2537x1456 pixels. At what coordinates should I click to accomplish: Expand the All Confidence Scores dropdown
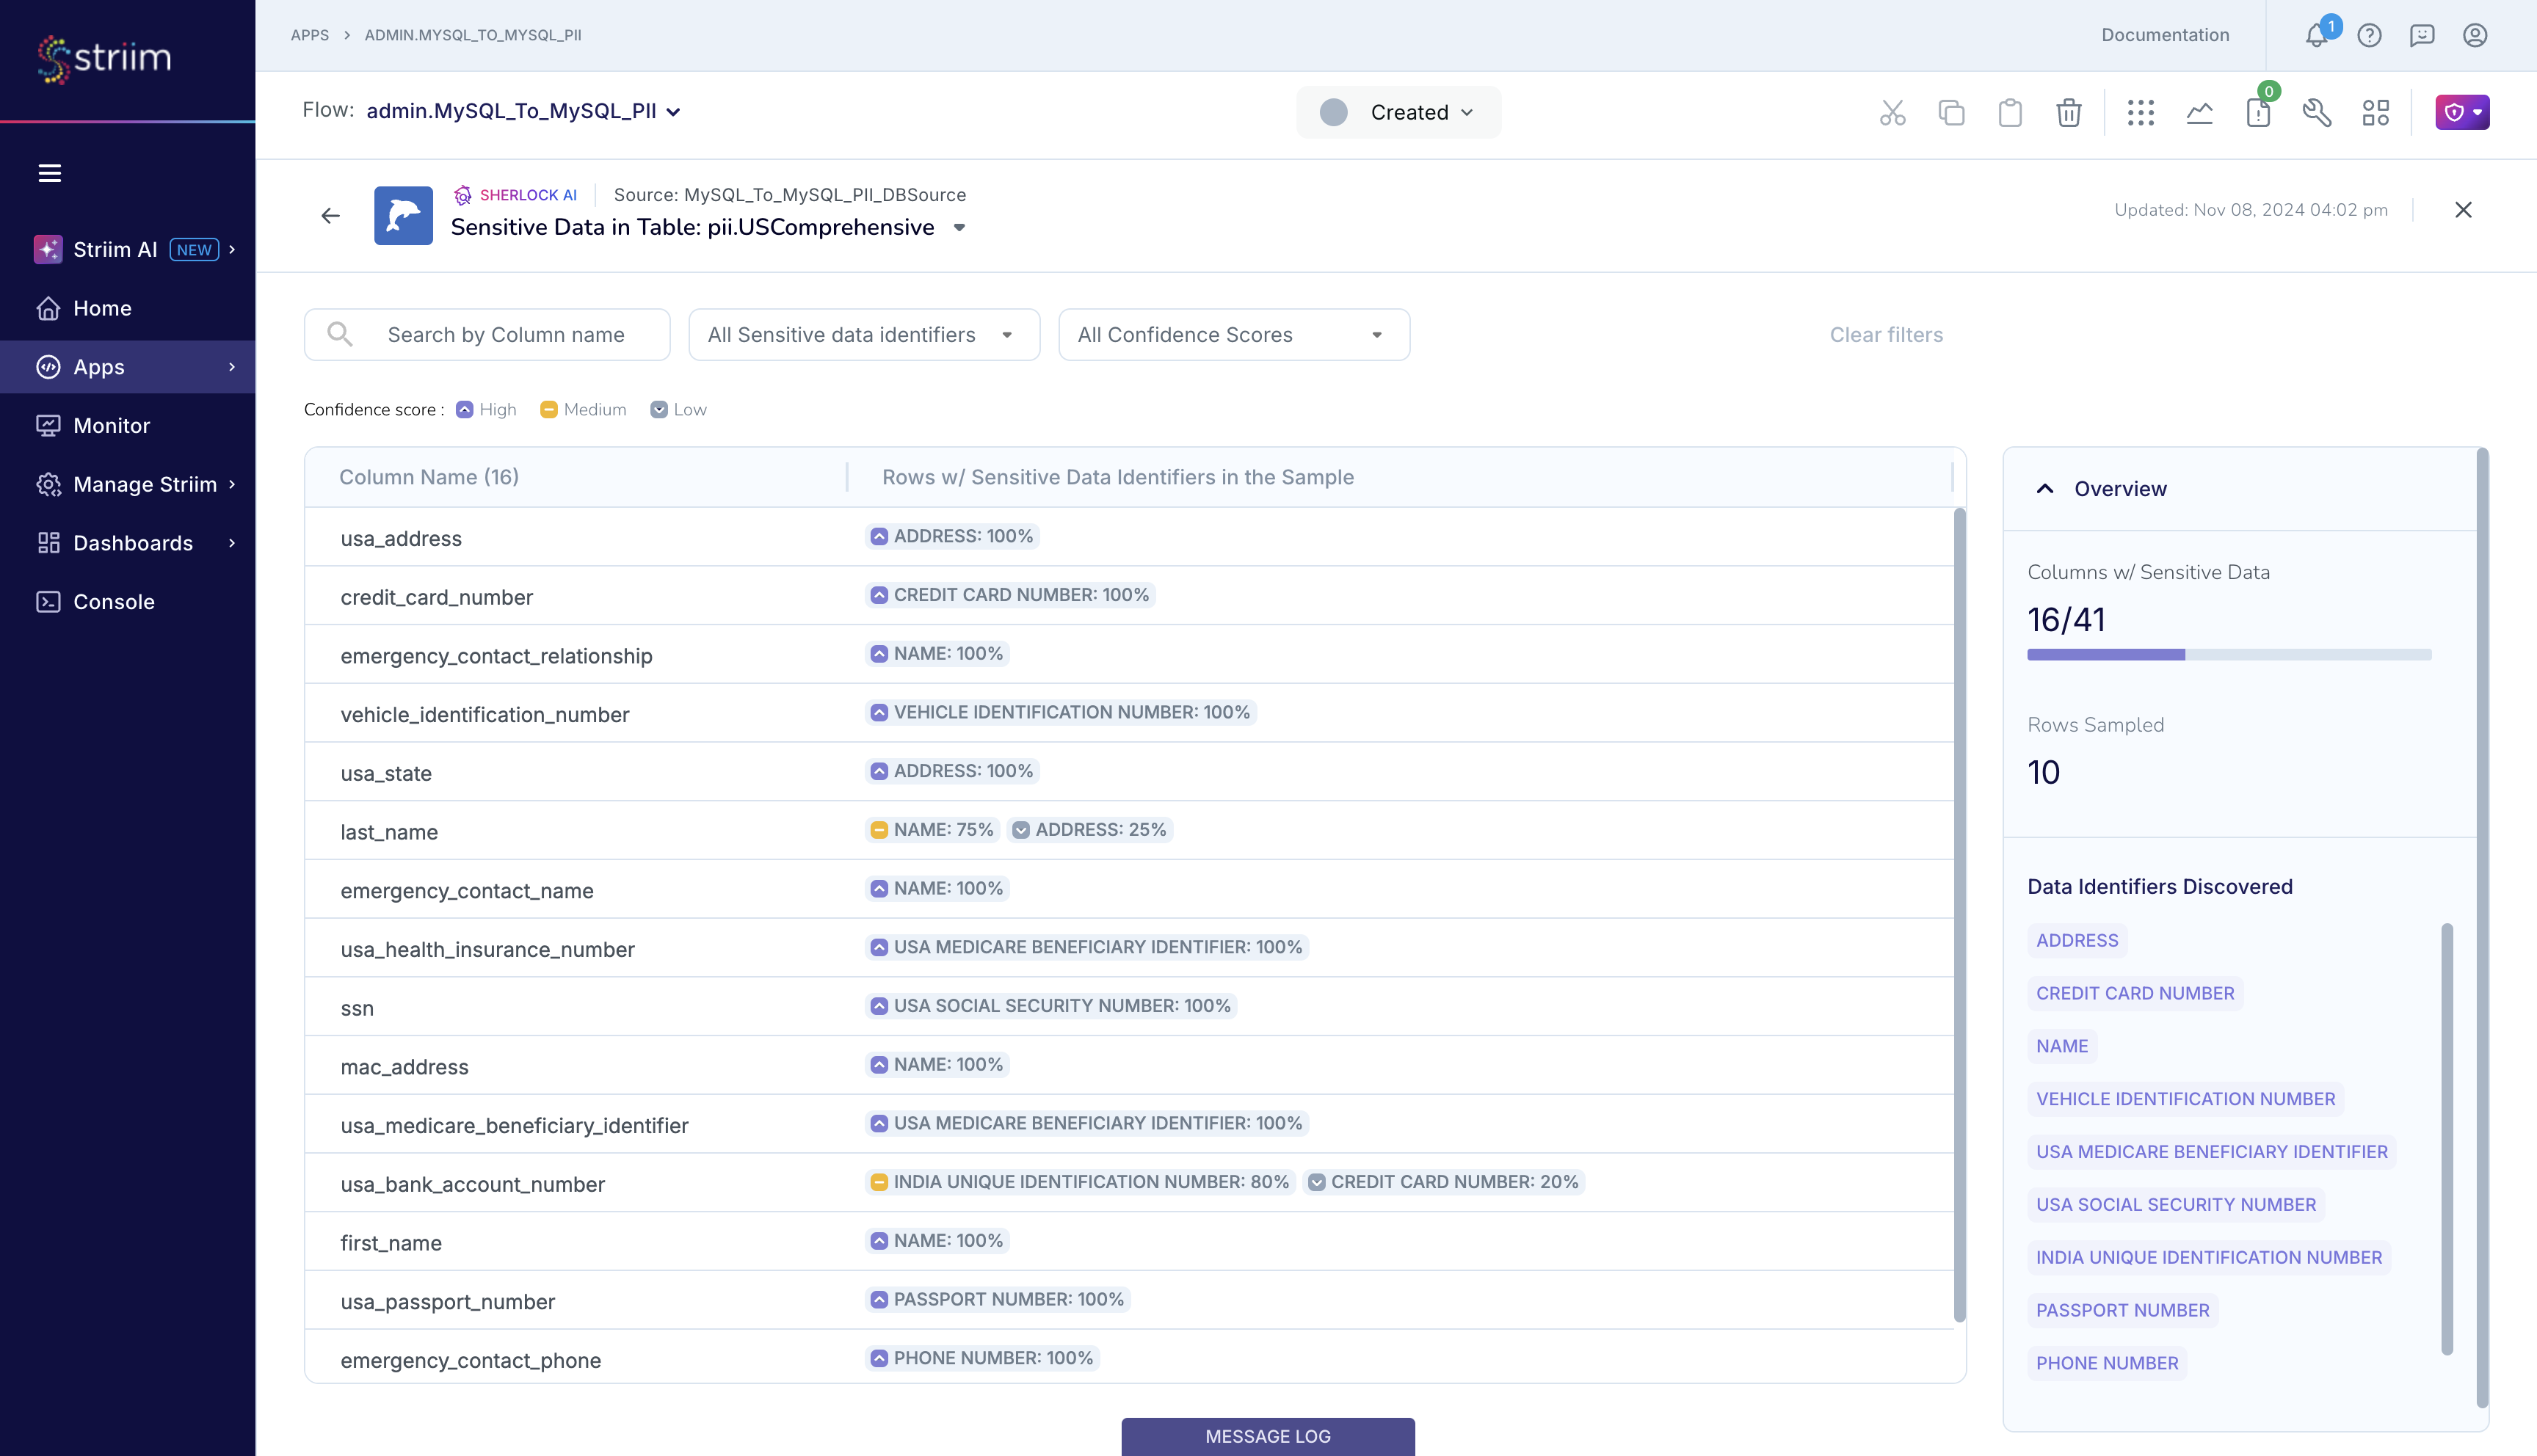click(1233, 334)
